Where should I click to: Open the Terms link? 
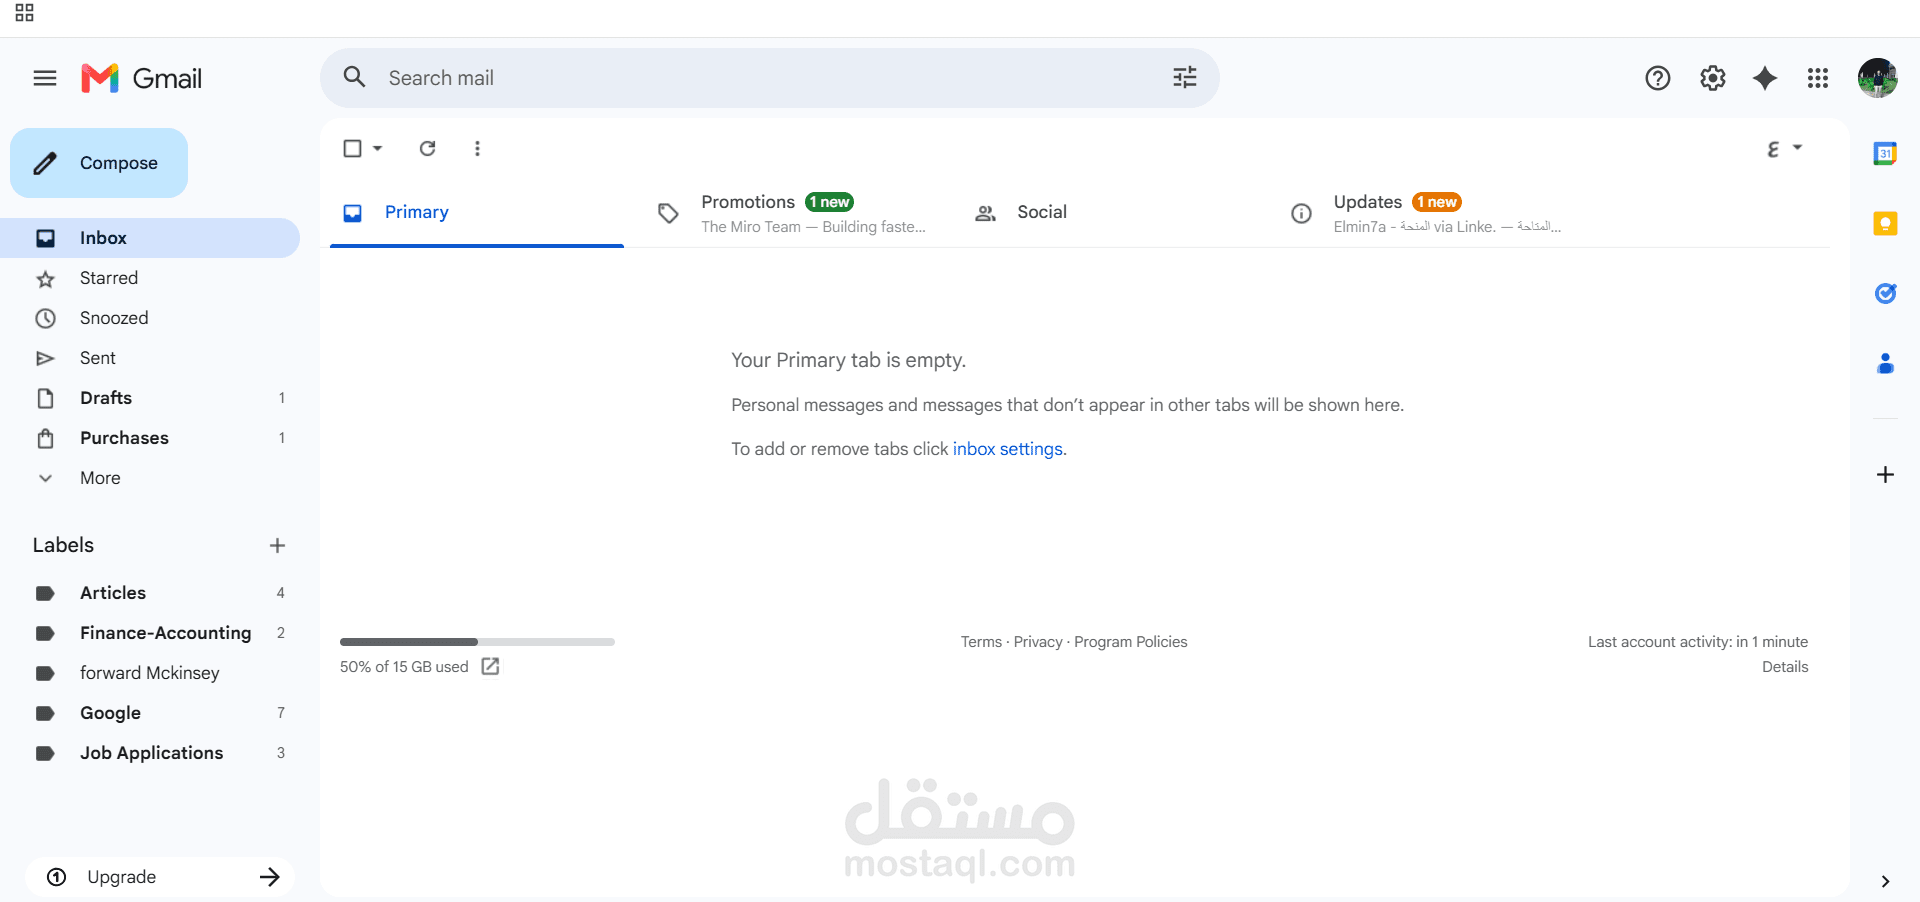(981, 642)
